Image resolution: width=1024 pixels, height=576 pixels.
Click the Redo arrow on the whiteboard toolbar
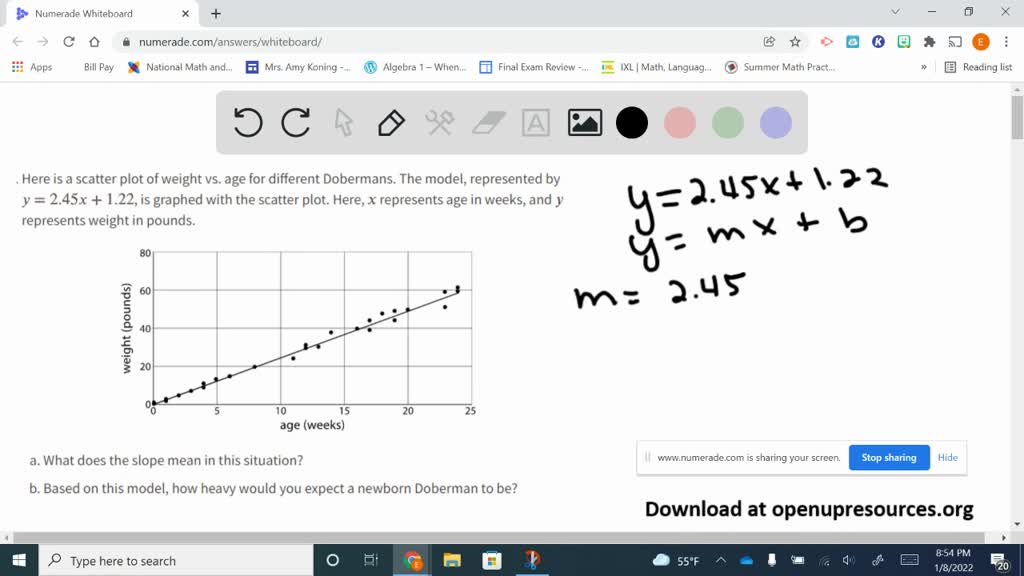click(x=296, y=122)
